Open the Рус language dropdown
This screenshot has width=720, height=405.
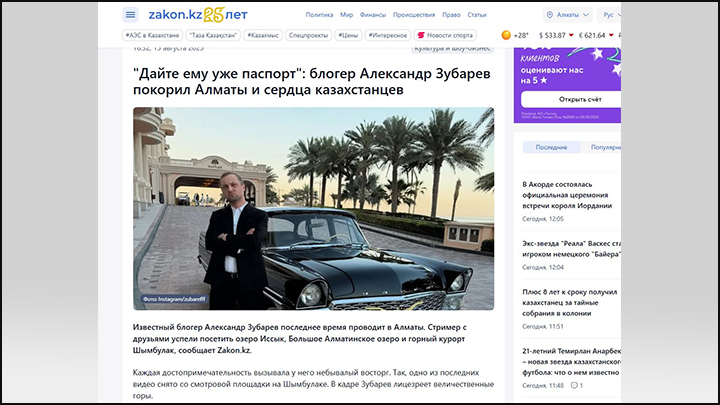(609, 15)
